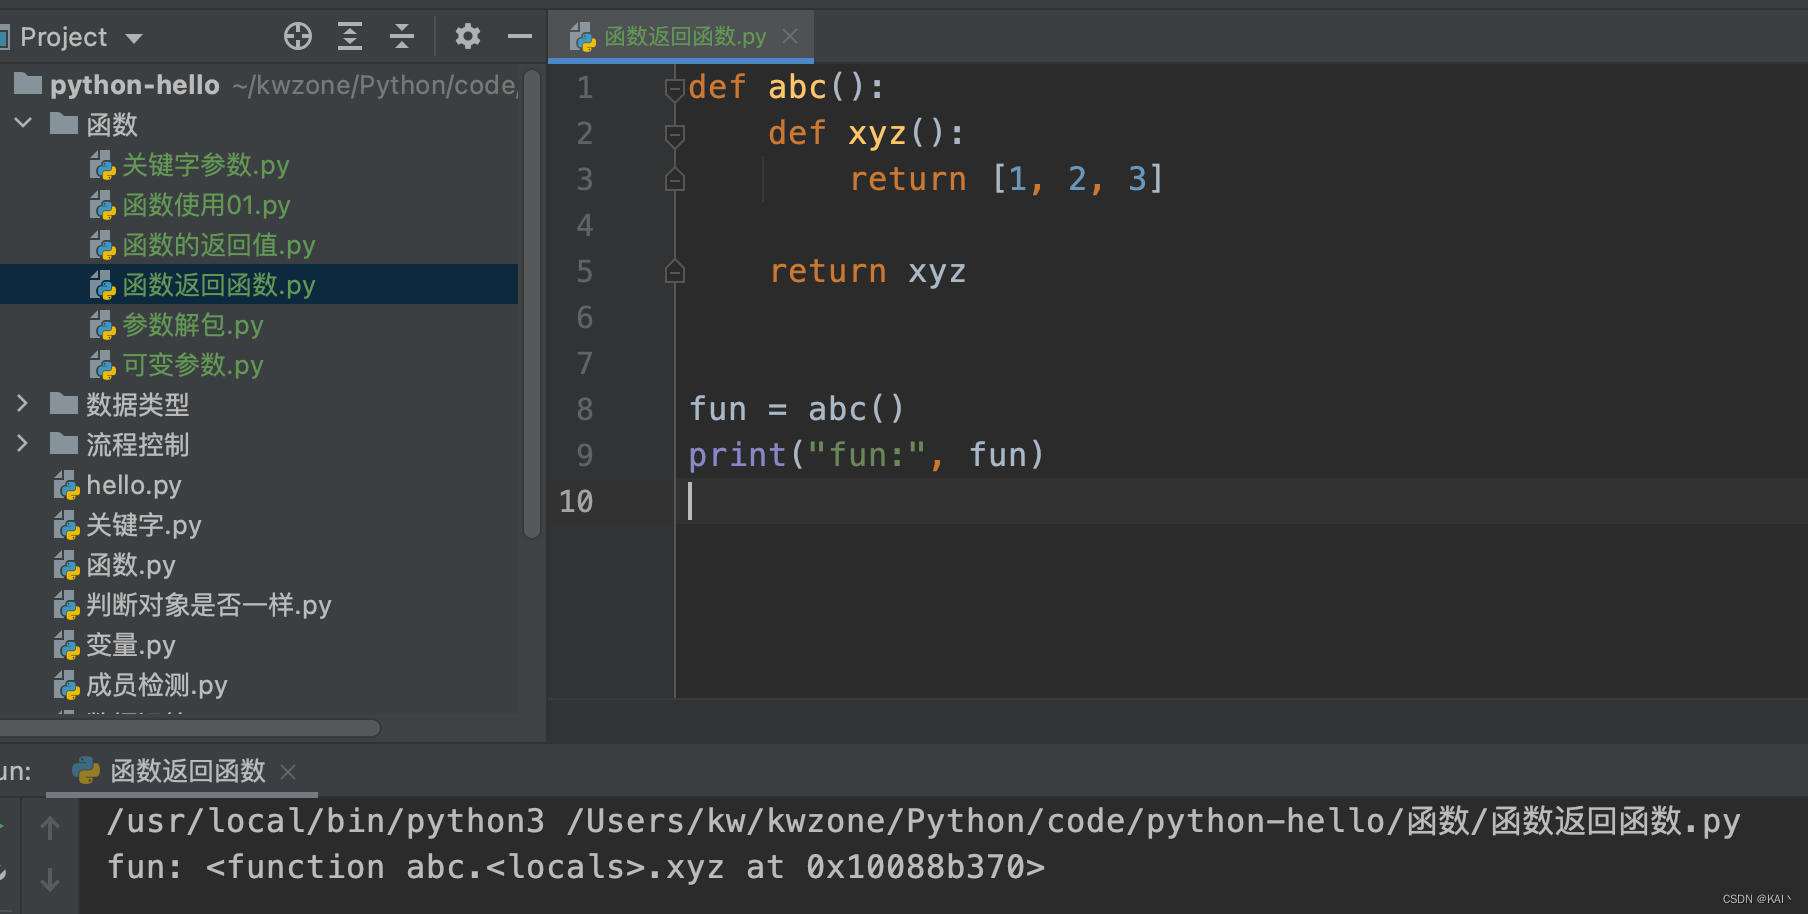Expand the 数据类型 folder
1808x914 pixels.
(x=23, y=404)
